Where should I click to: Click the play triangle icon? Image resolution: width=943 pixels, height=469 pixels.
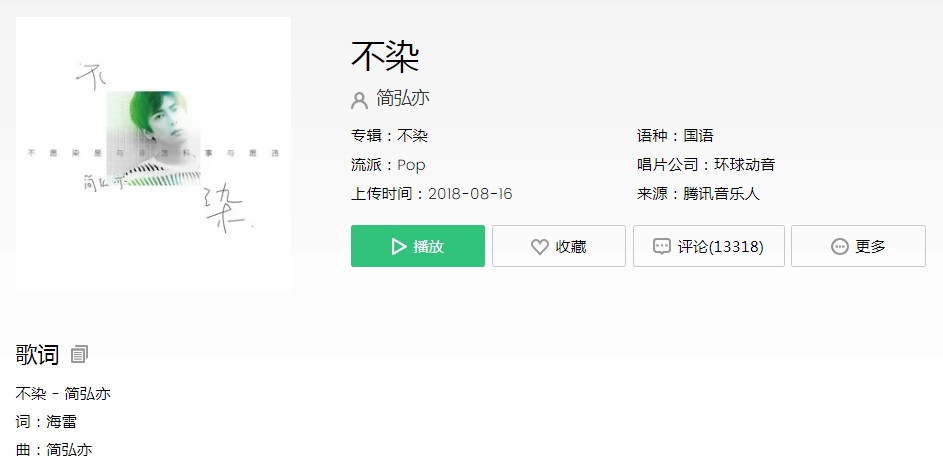399,247
